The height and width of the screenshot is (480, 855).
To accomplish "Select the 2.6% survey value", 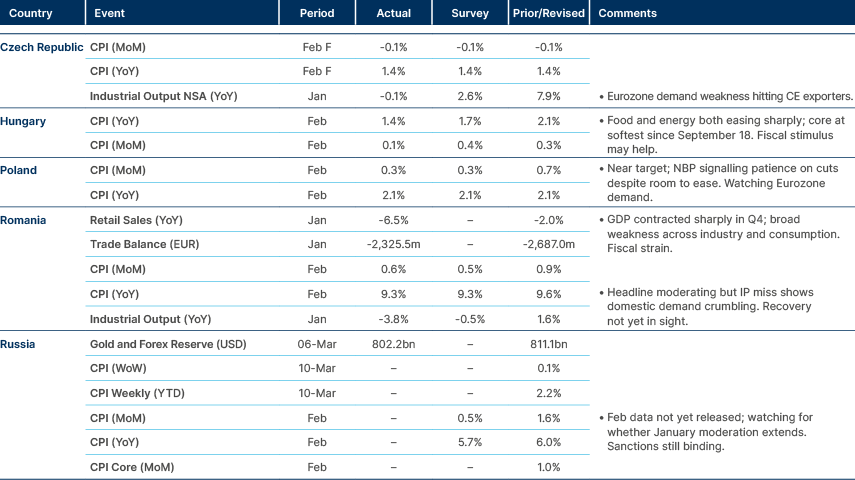I will click(469, 96).
